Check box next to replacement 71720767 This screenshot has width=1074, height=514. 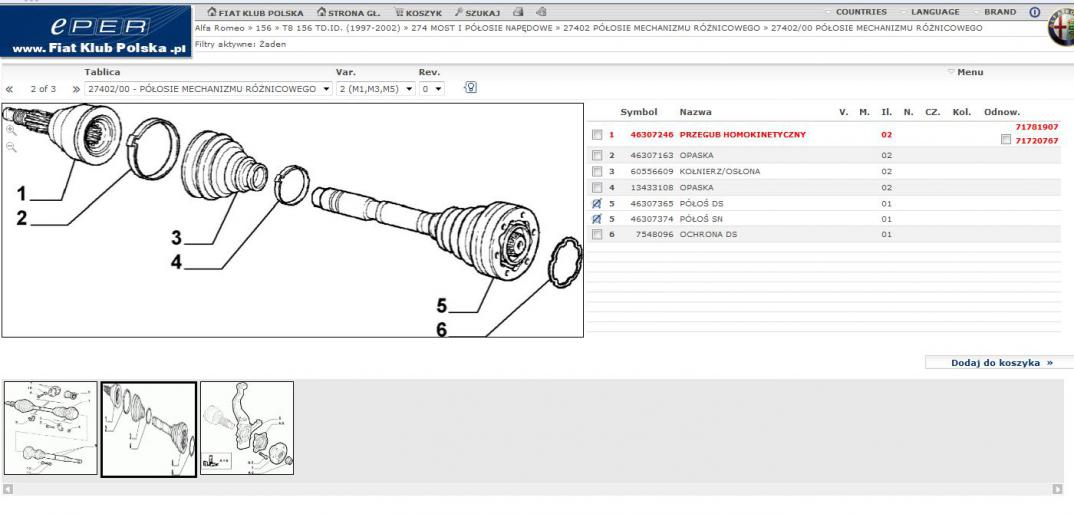click(x=1006, y=140)
